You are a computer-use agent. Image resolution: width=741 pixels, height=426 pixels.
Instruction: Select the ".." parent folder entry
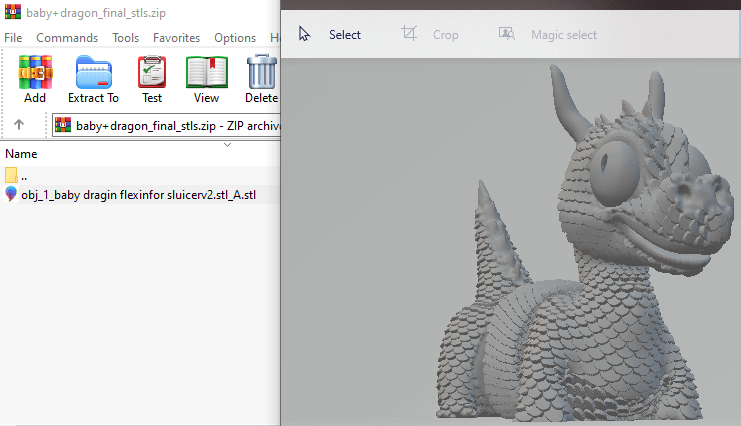pyautogui.click(x=23, y=176)
